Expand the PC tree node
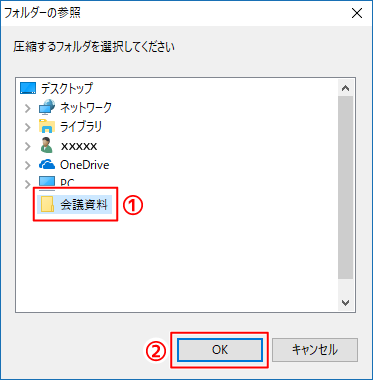The width and height of the screenshot is (373, 380). [28, 184]
